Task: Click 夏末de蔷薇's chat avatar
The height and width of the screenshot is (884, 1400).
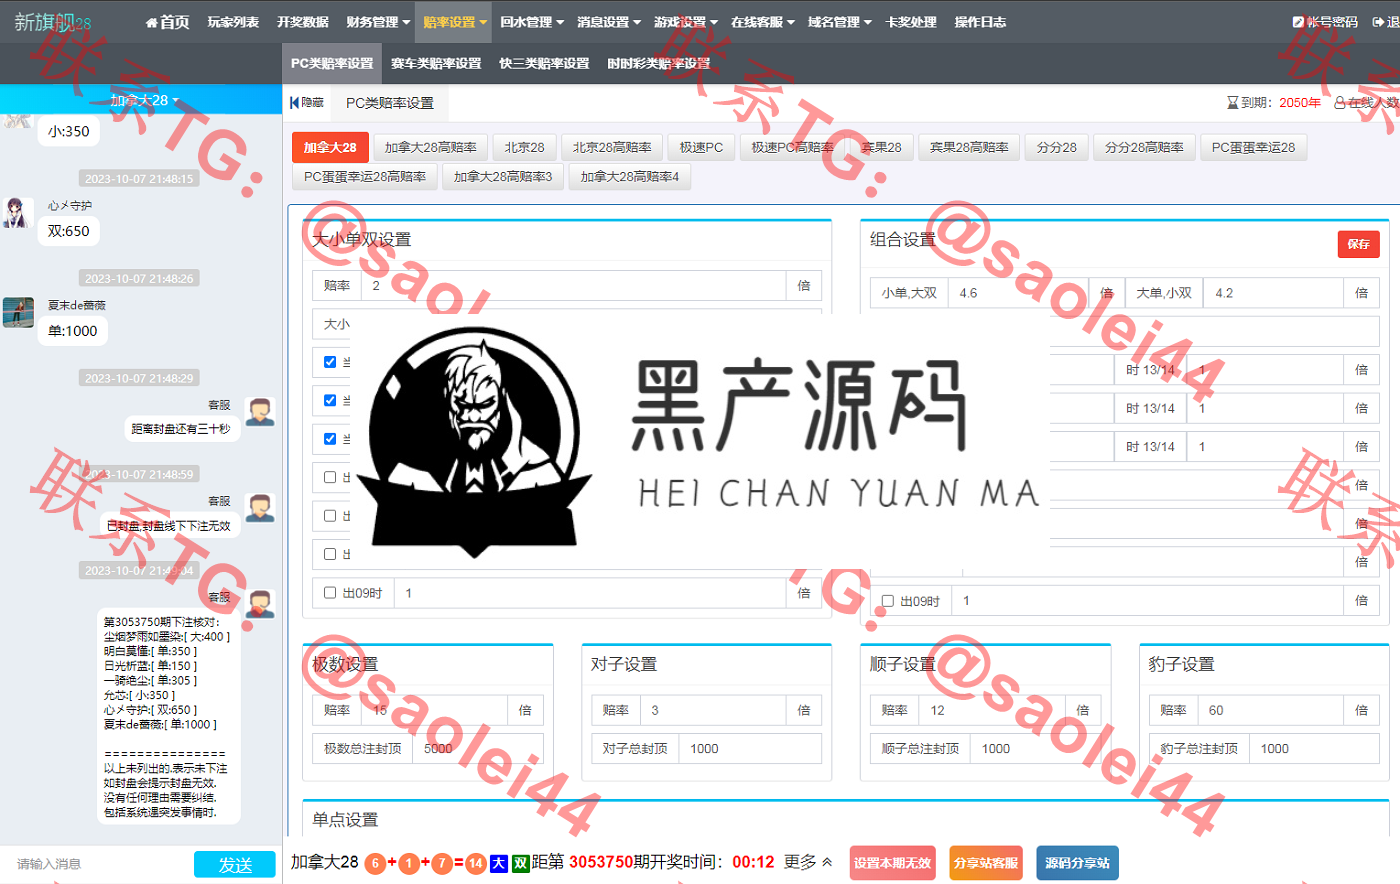Action: [17, 312]
